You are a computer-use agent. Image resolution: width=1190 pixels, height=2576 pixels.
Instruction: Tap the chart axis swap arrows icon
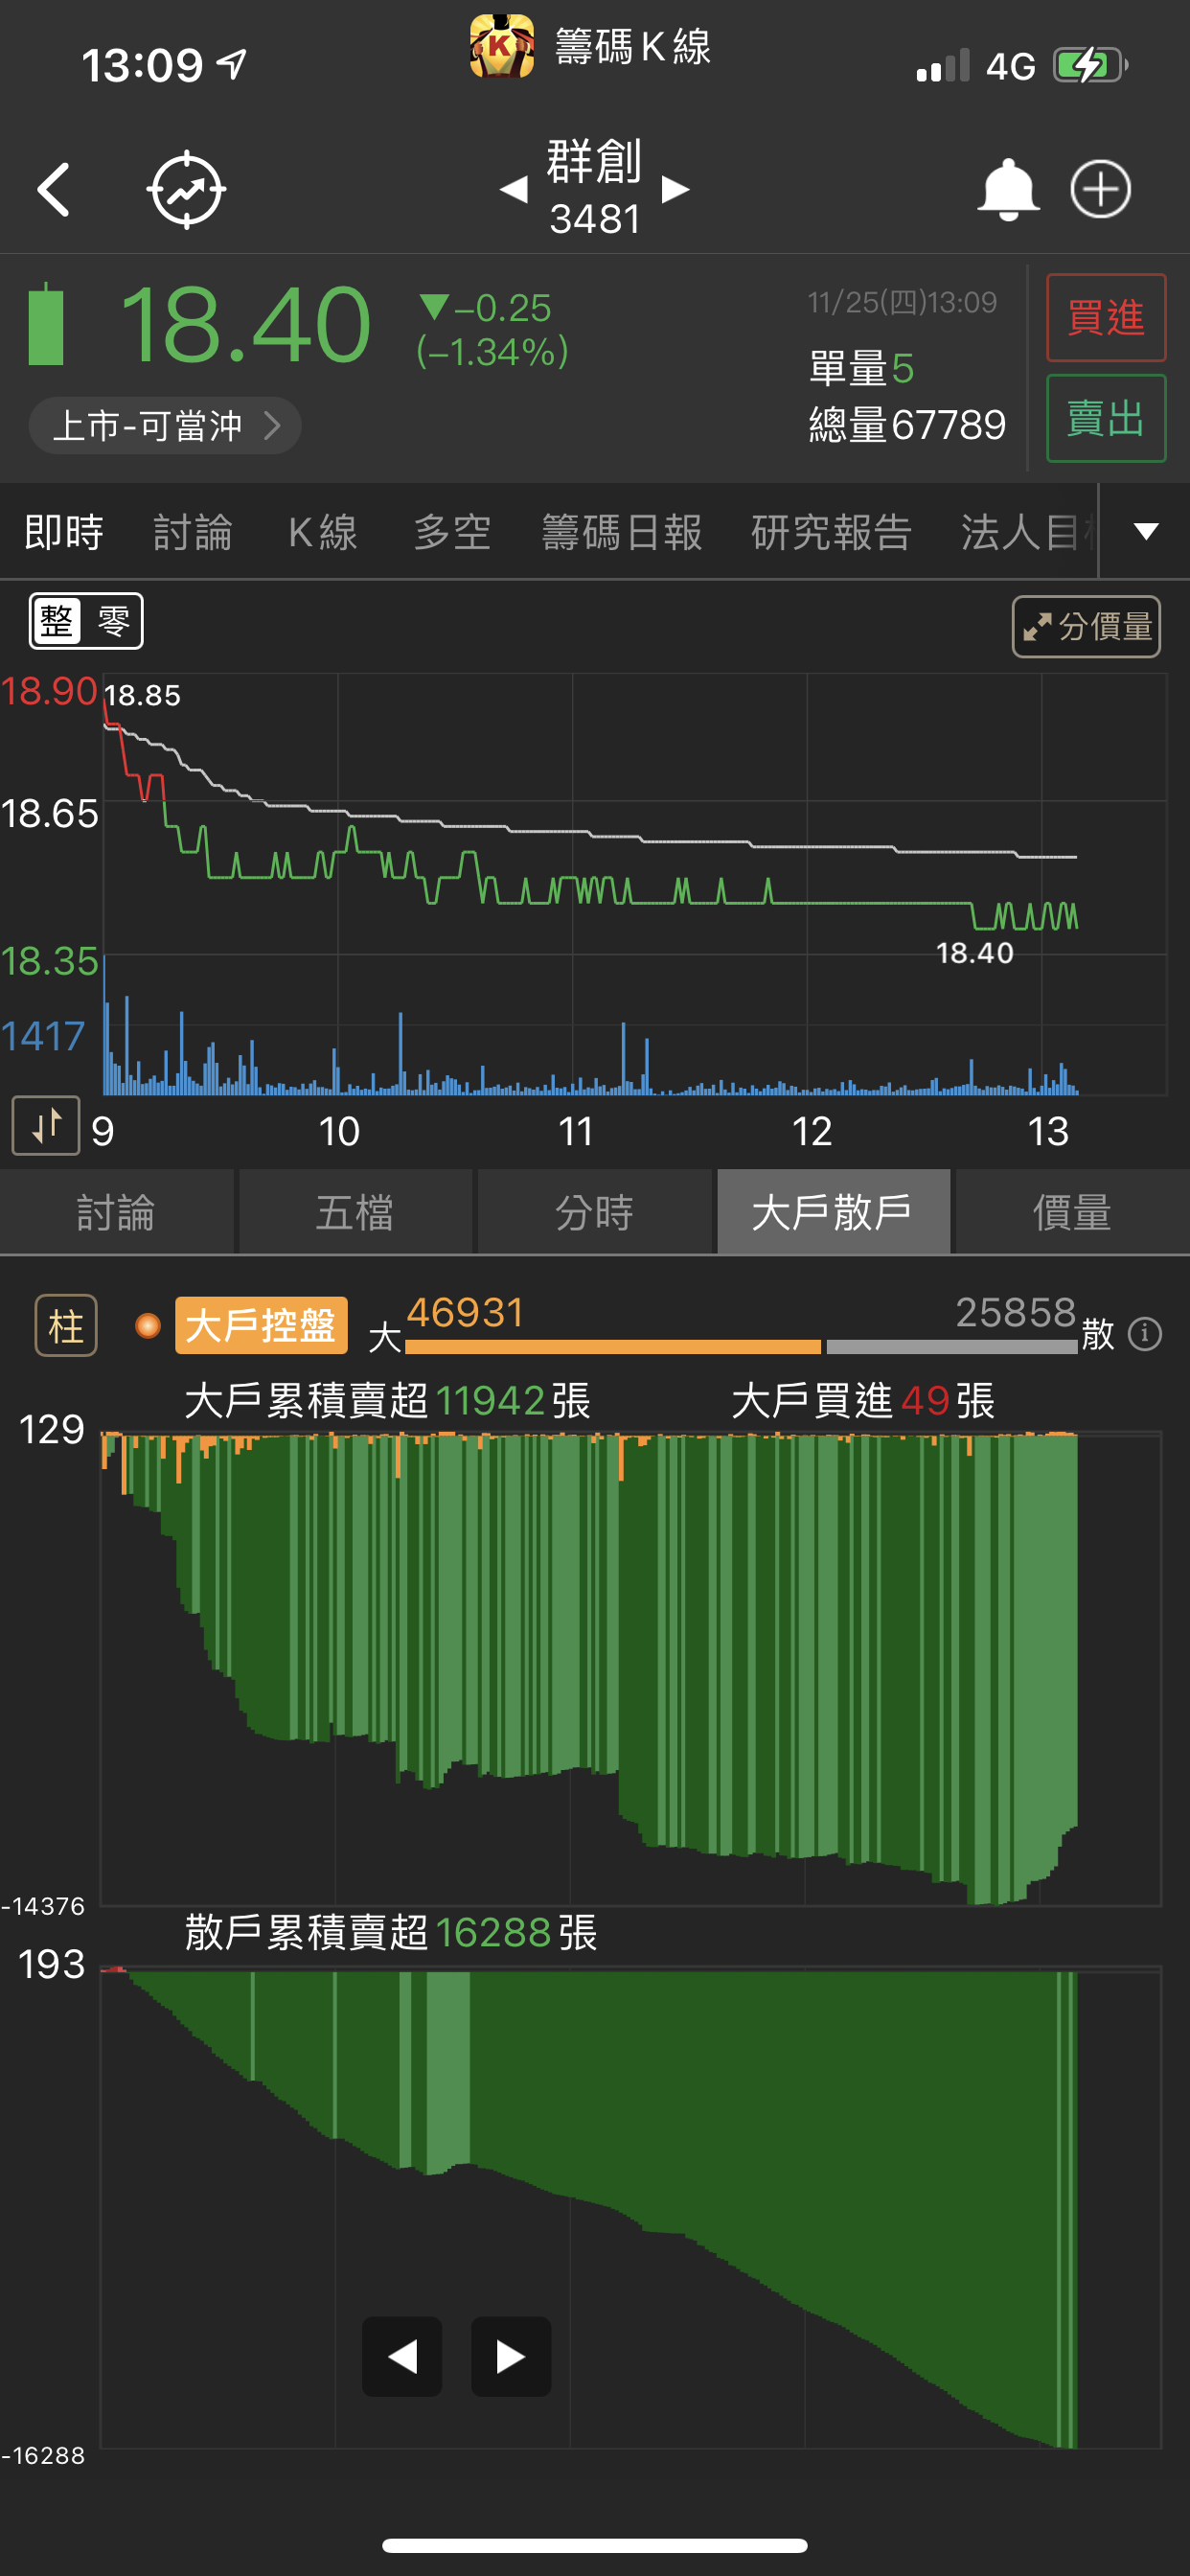pyautogui.click(x=46, y=1125)
